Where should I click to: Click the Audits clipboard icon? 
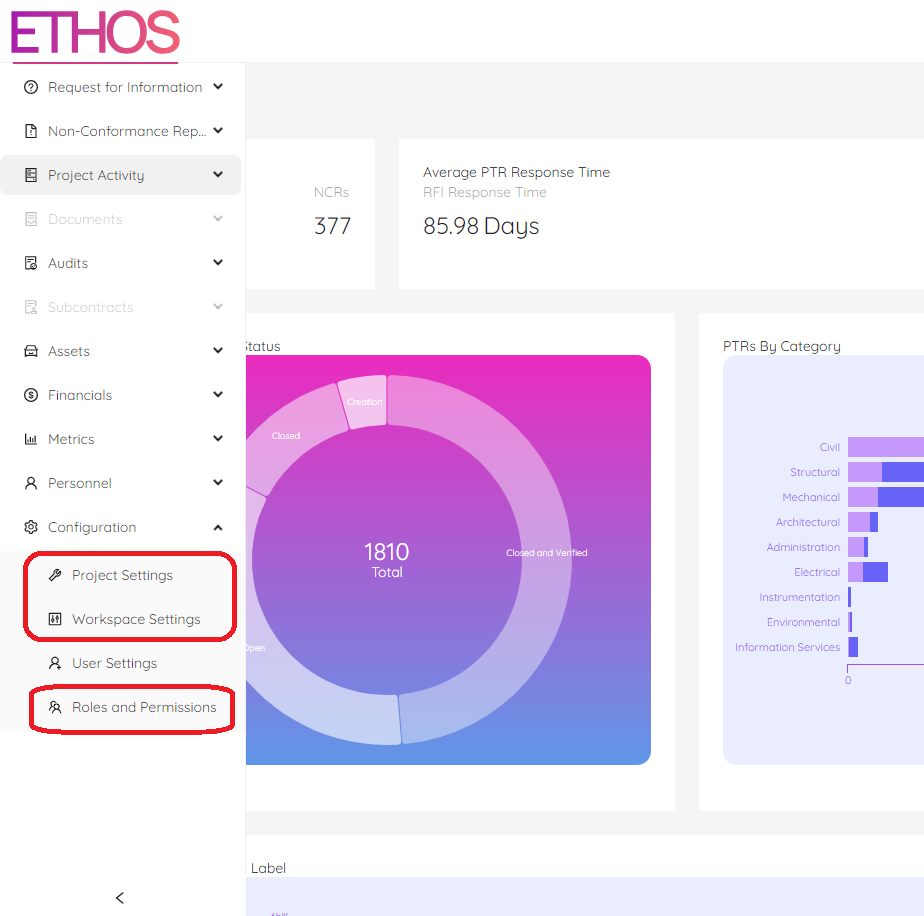click(x=30, y=264)
